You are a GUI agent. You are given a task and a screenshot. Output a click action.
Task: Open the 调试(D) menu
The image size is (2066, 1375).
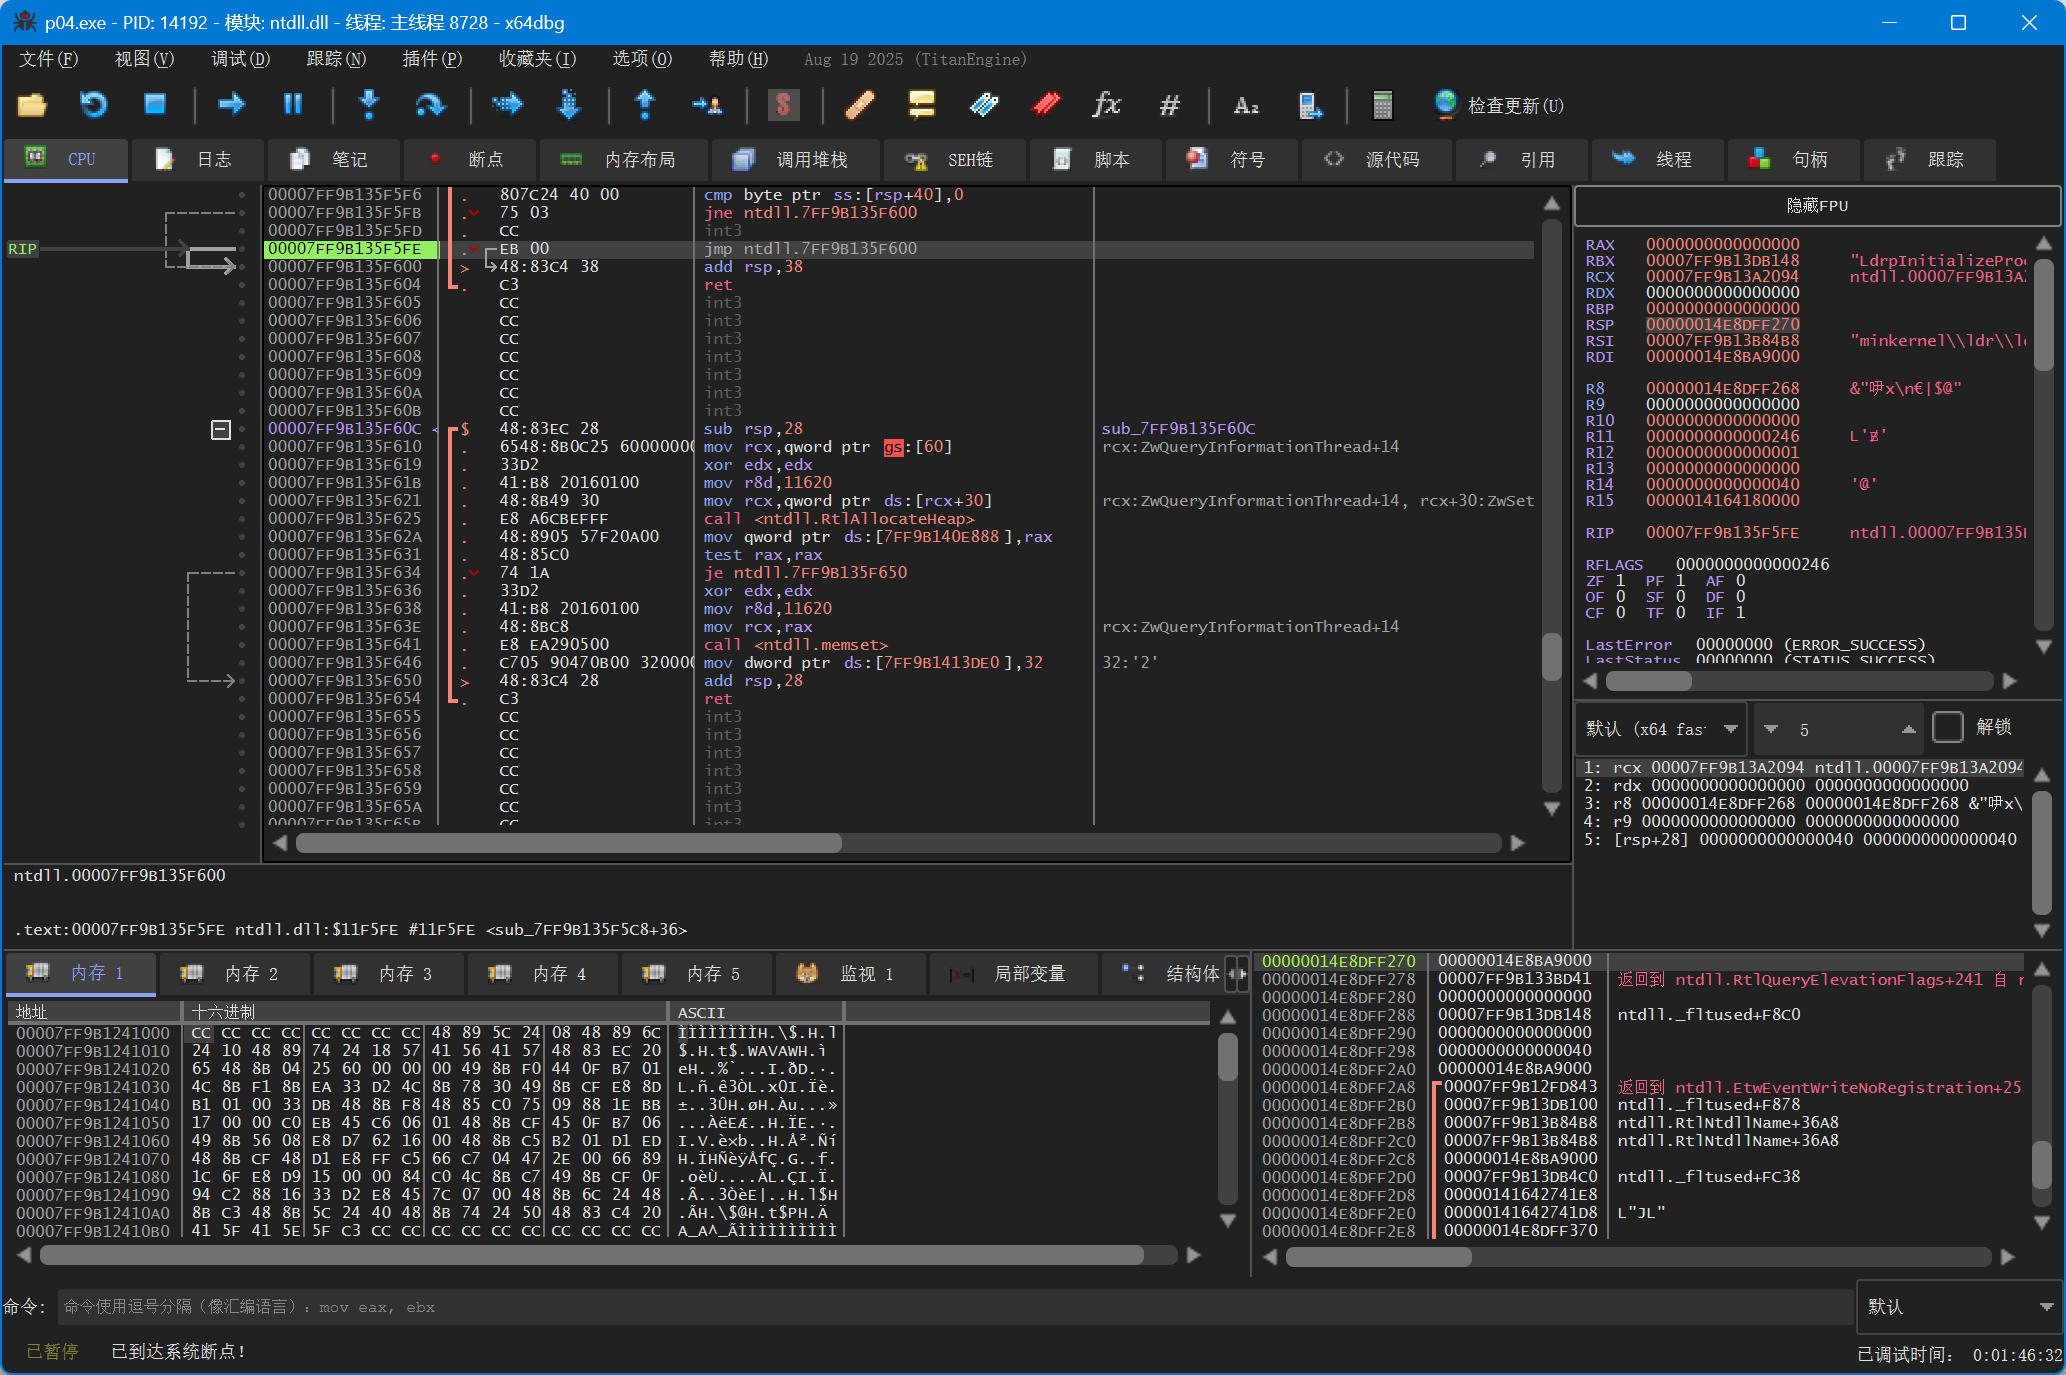tap(240, 59)
